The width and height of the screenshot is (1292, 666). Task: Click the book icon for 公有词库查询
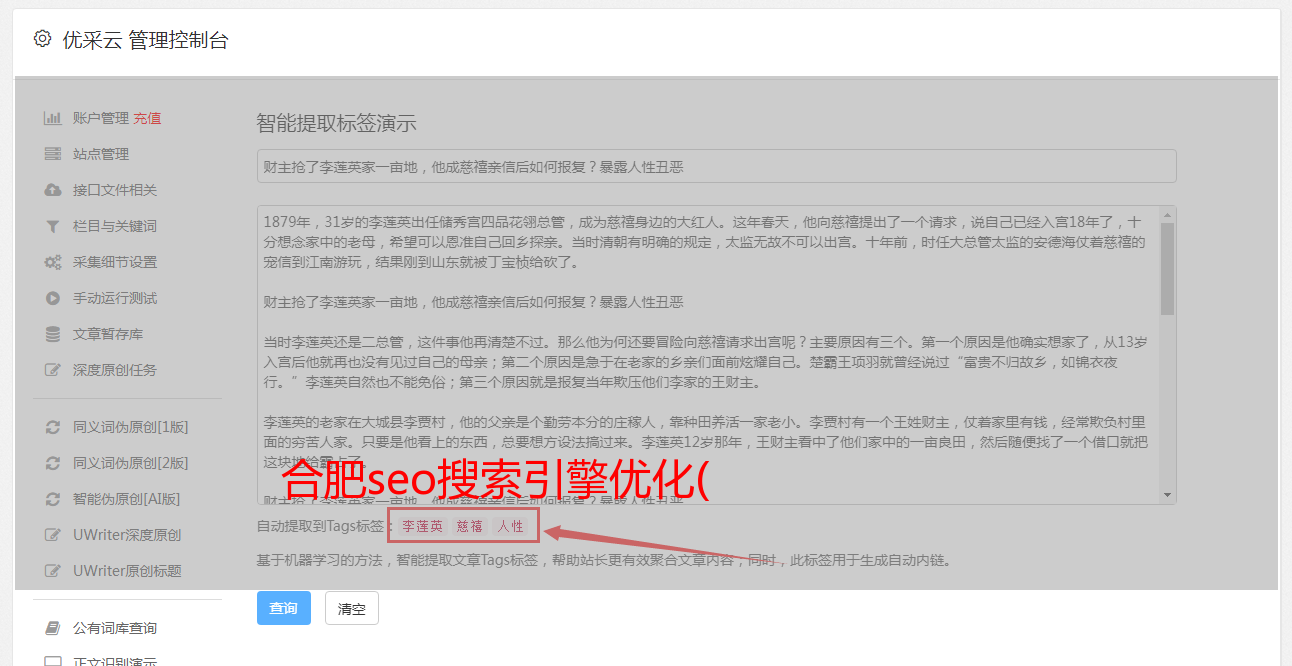point(53,628)
